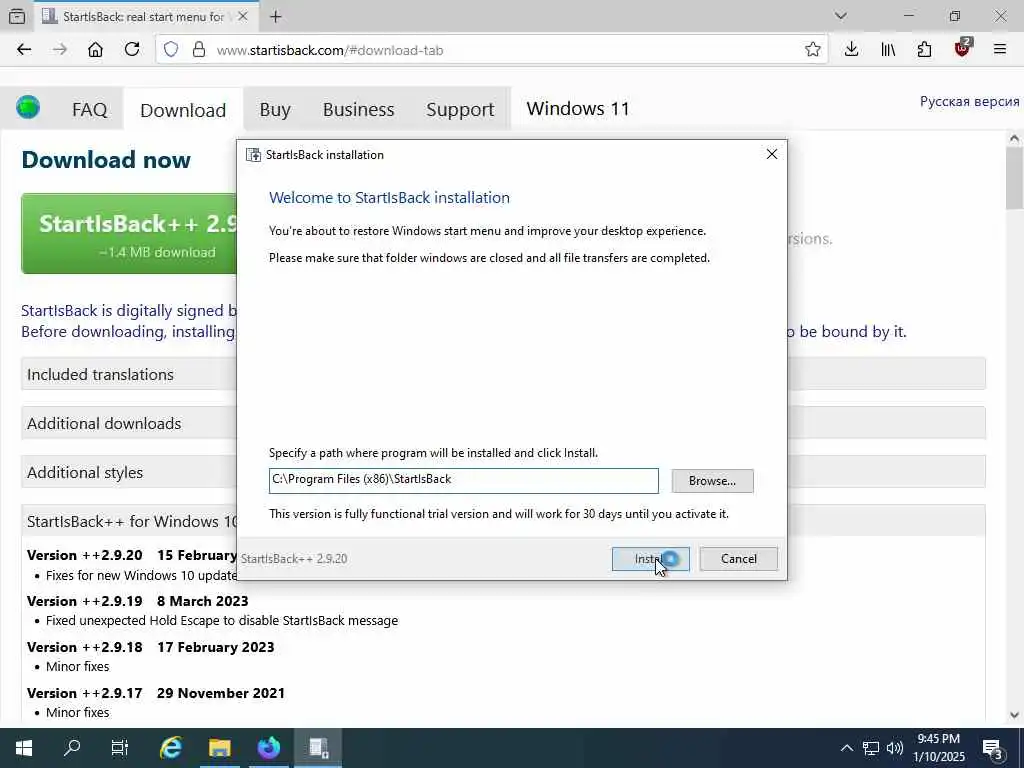Open a new browser tab

point(276,17)
